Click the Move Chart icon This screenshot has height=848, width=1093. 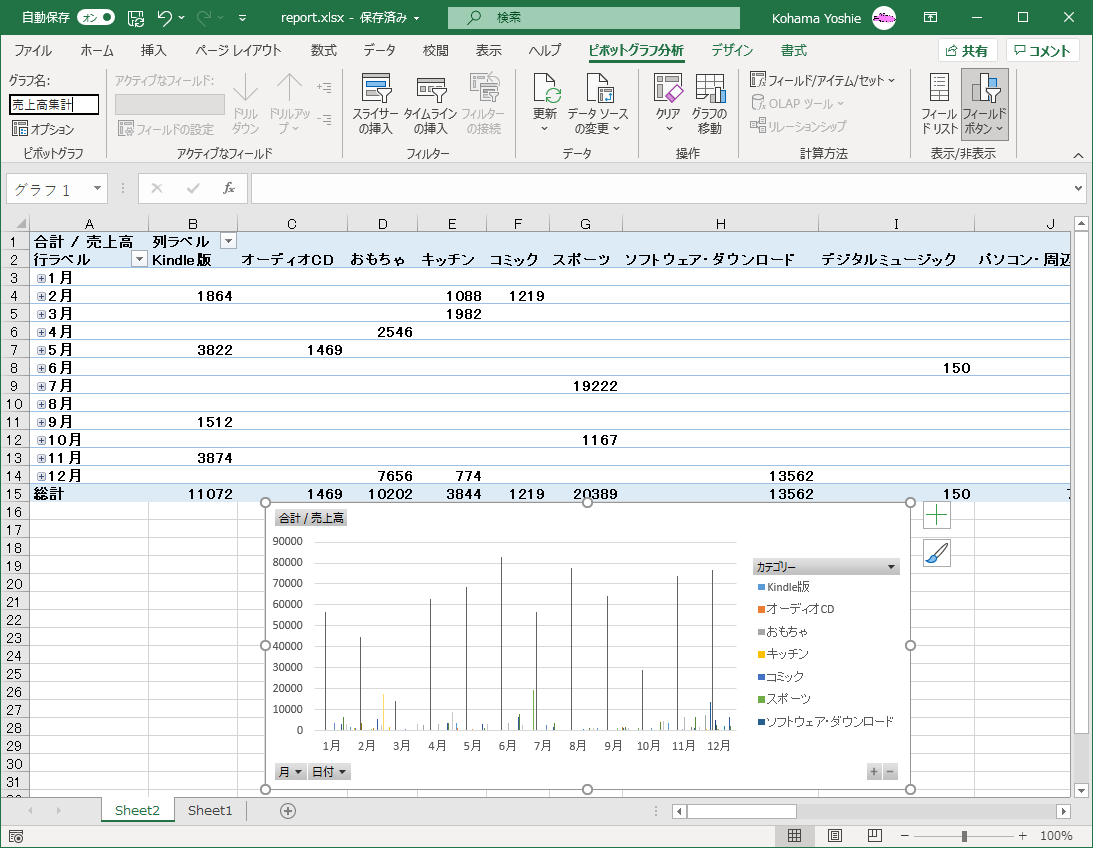coord(710,92)
